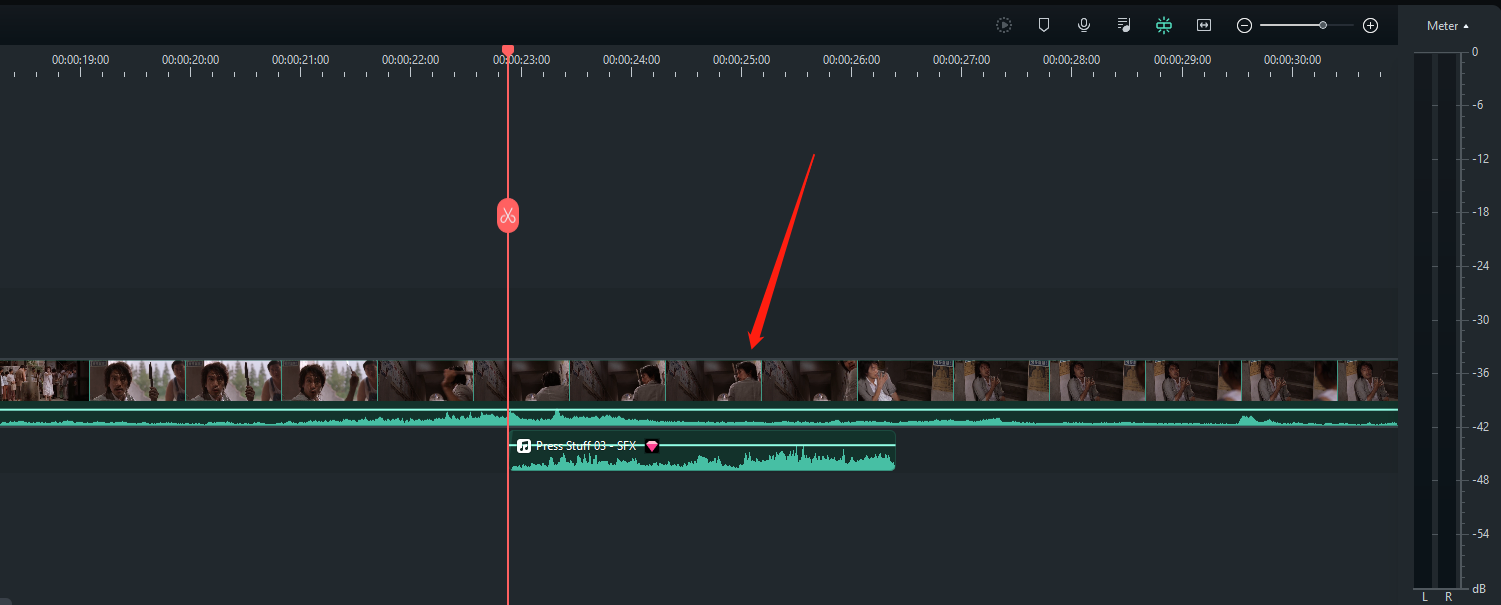Click the Audio Mixer icon
1501x605 pixels.
coord(1124,25)
